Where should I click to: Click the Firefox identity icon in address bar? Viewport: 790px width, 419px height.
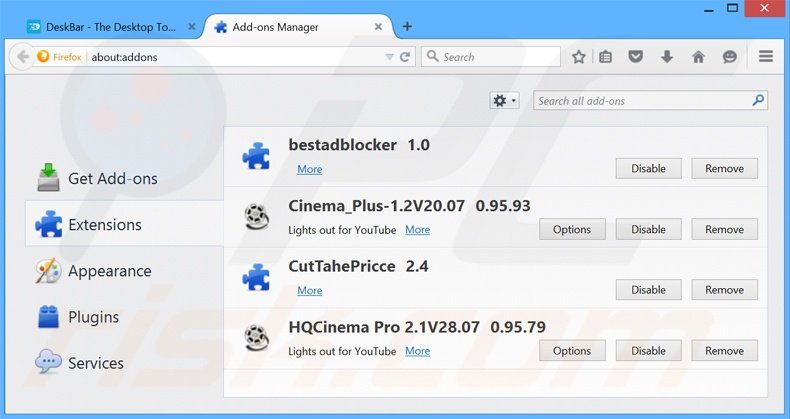click(59, 57)
